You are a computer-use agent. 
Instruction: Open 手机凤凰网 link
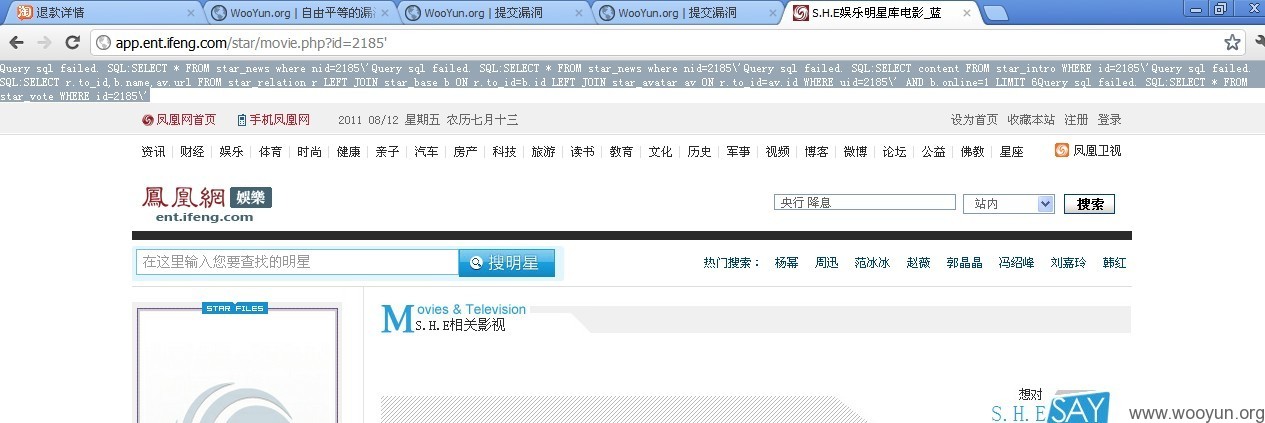(280, 120)
